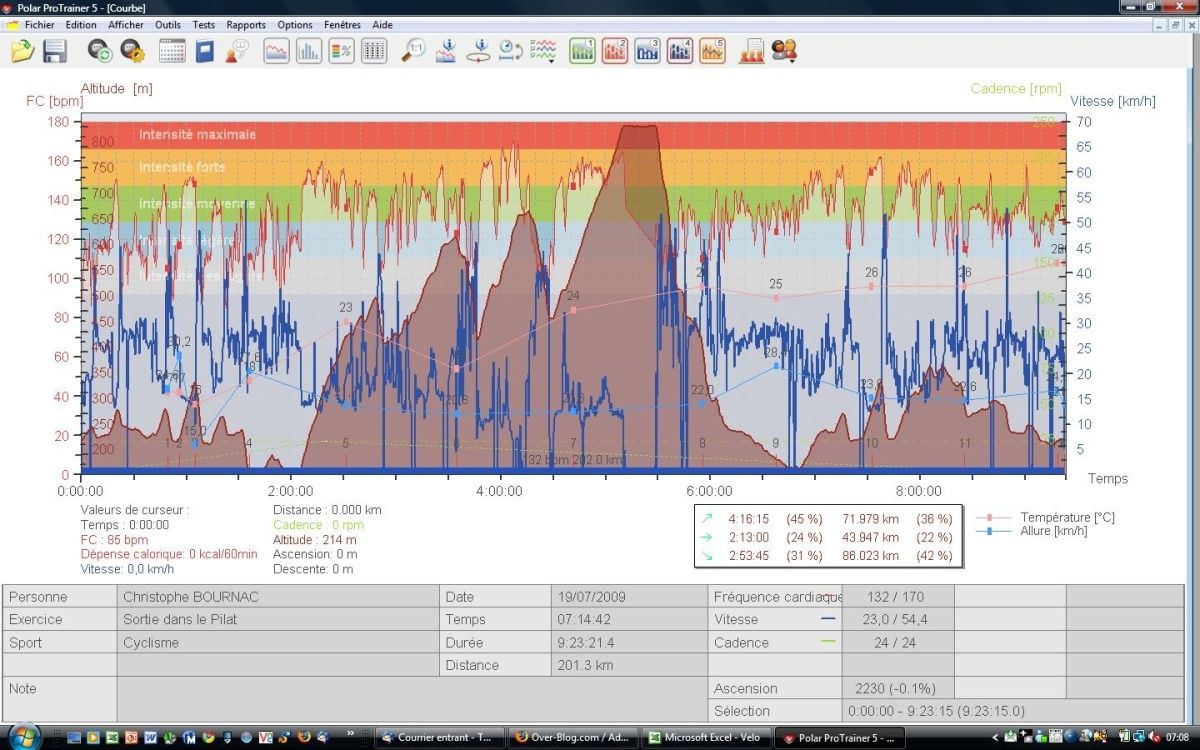
Task: Click the selection range 0:00:00 - 9:23:15
Action: (x=936, y=711)
